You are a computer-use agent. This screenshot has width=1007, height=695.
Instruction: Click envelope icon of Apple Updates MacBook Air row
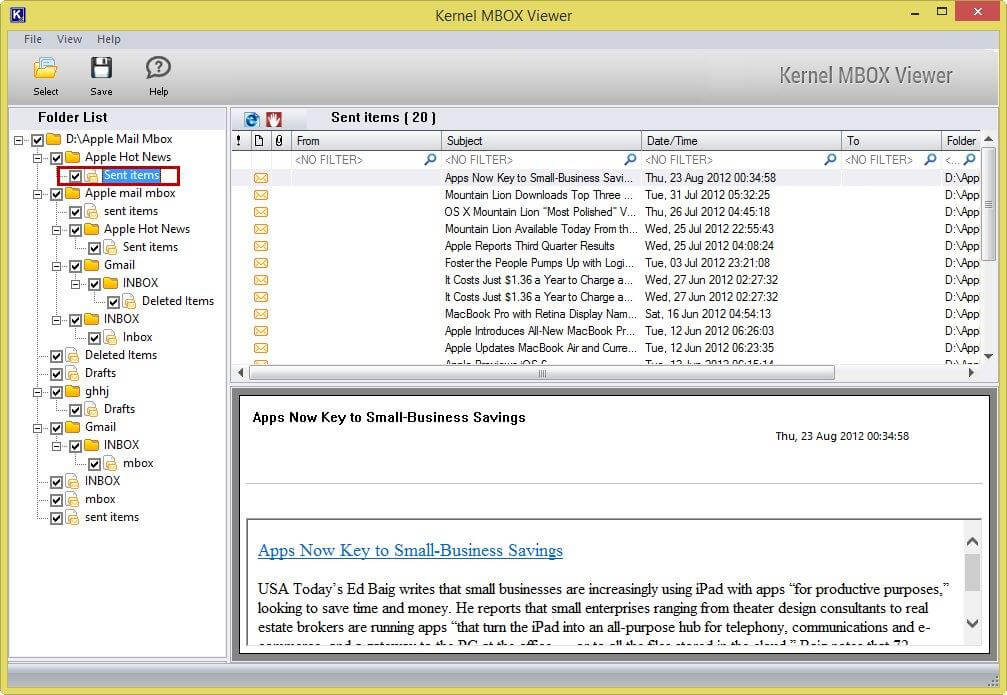click(261, 348)
